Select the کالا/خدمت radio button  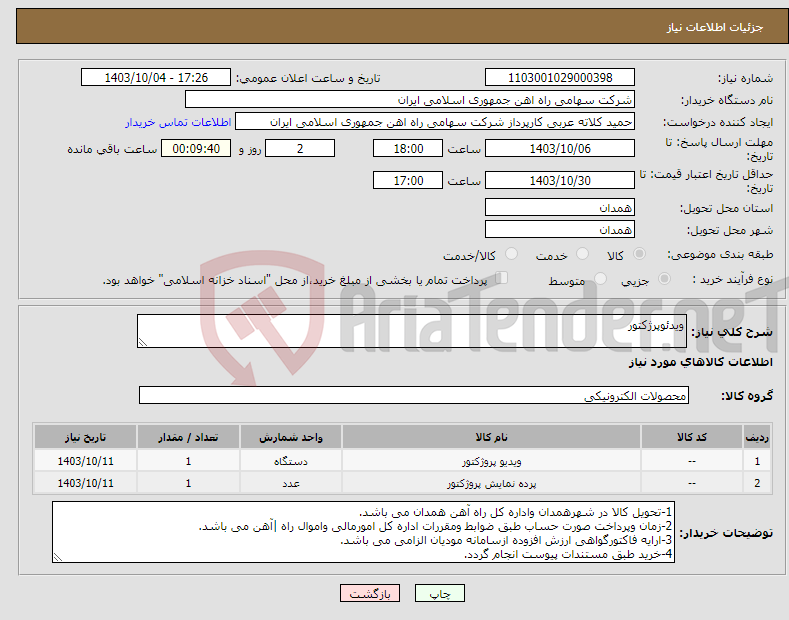[511, 254]
